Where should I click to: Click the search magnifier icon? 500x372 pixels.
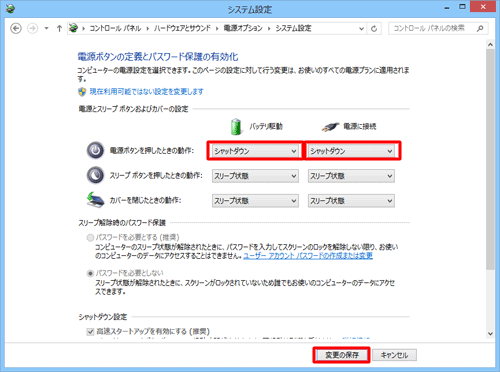point(480,28)
